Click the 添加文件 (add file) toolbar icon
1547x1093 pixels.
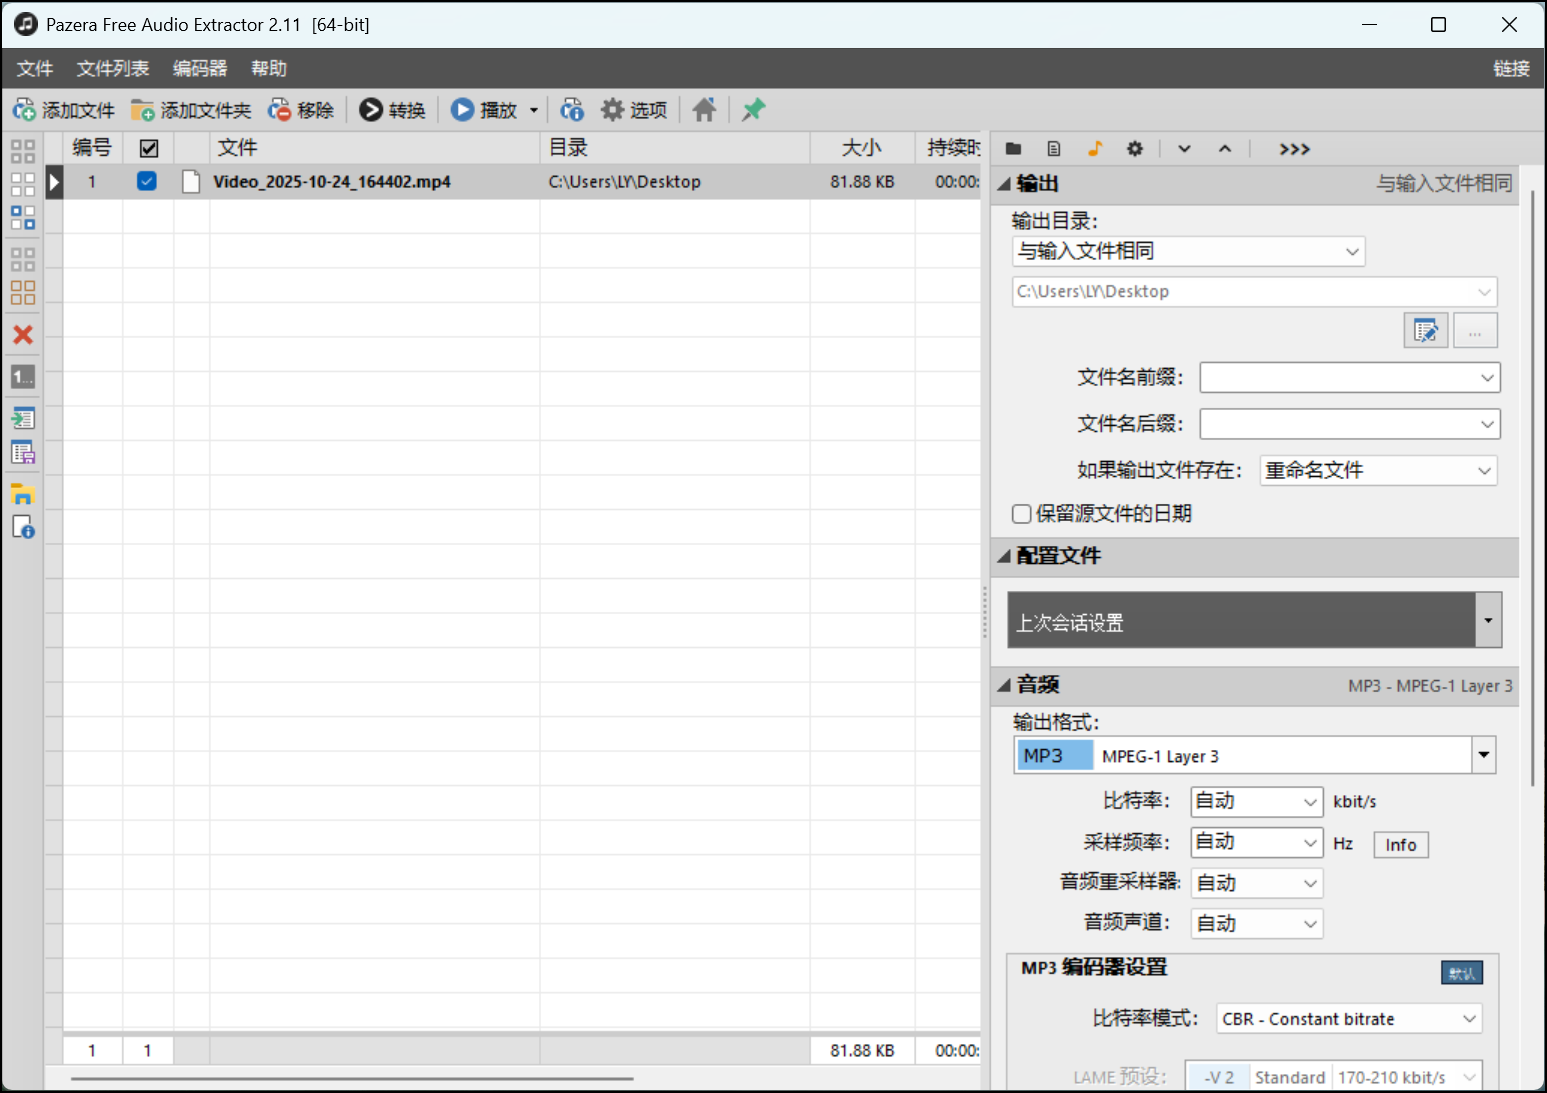tap(24, 110)
